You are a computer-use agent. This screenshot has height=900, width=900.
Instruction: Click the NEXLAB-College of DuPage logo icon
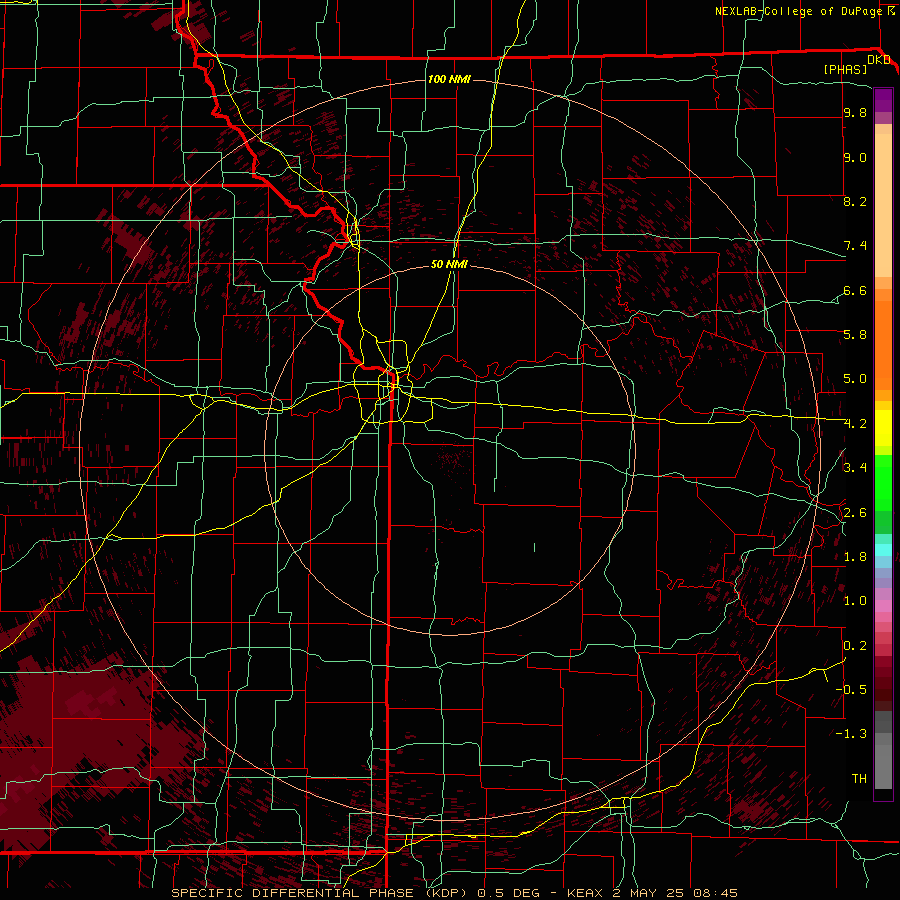[891, 11]
